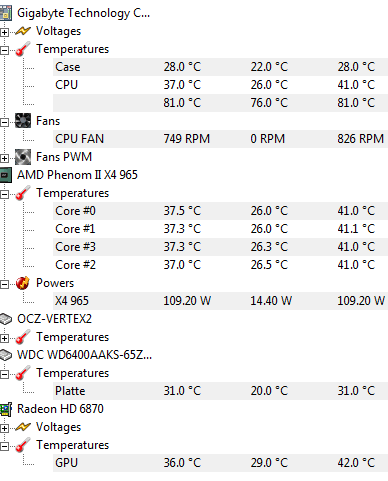The width and height of the screenshot is (388, 481).
Task: Click the fan icon next to Fans PWM
Action: [23, 157]
